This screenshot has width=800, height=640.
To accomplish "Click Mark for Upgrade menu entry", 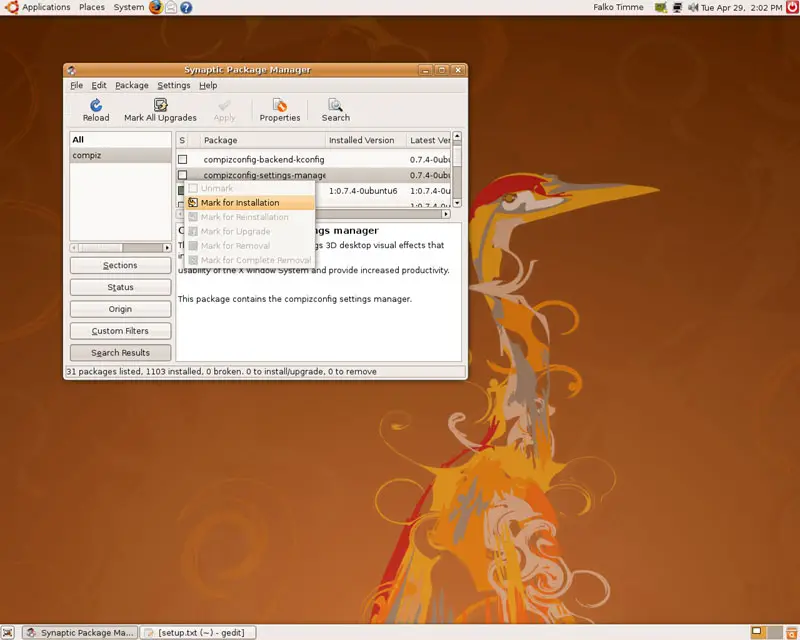I will [x=249, y=231].
